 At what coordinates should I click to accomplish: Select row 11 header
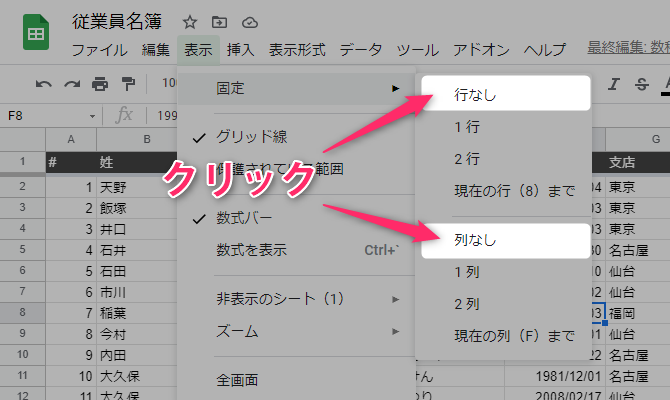point(23,376)
